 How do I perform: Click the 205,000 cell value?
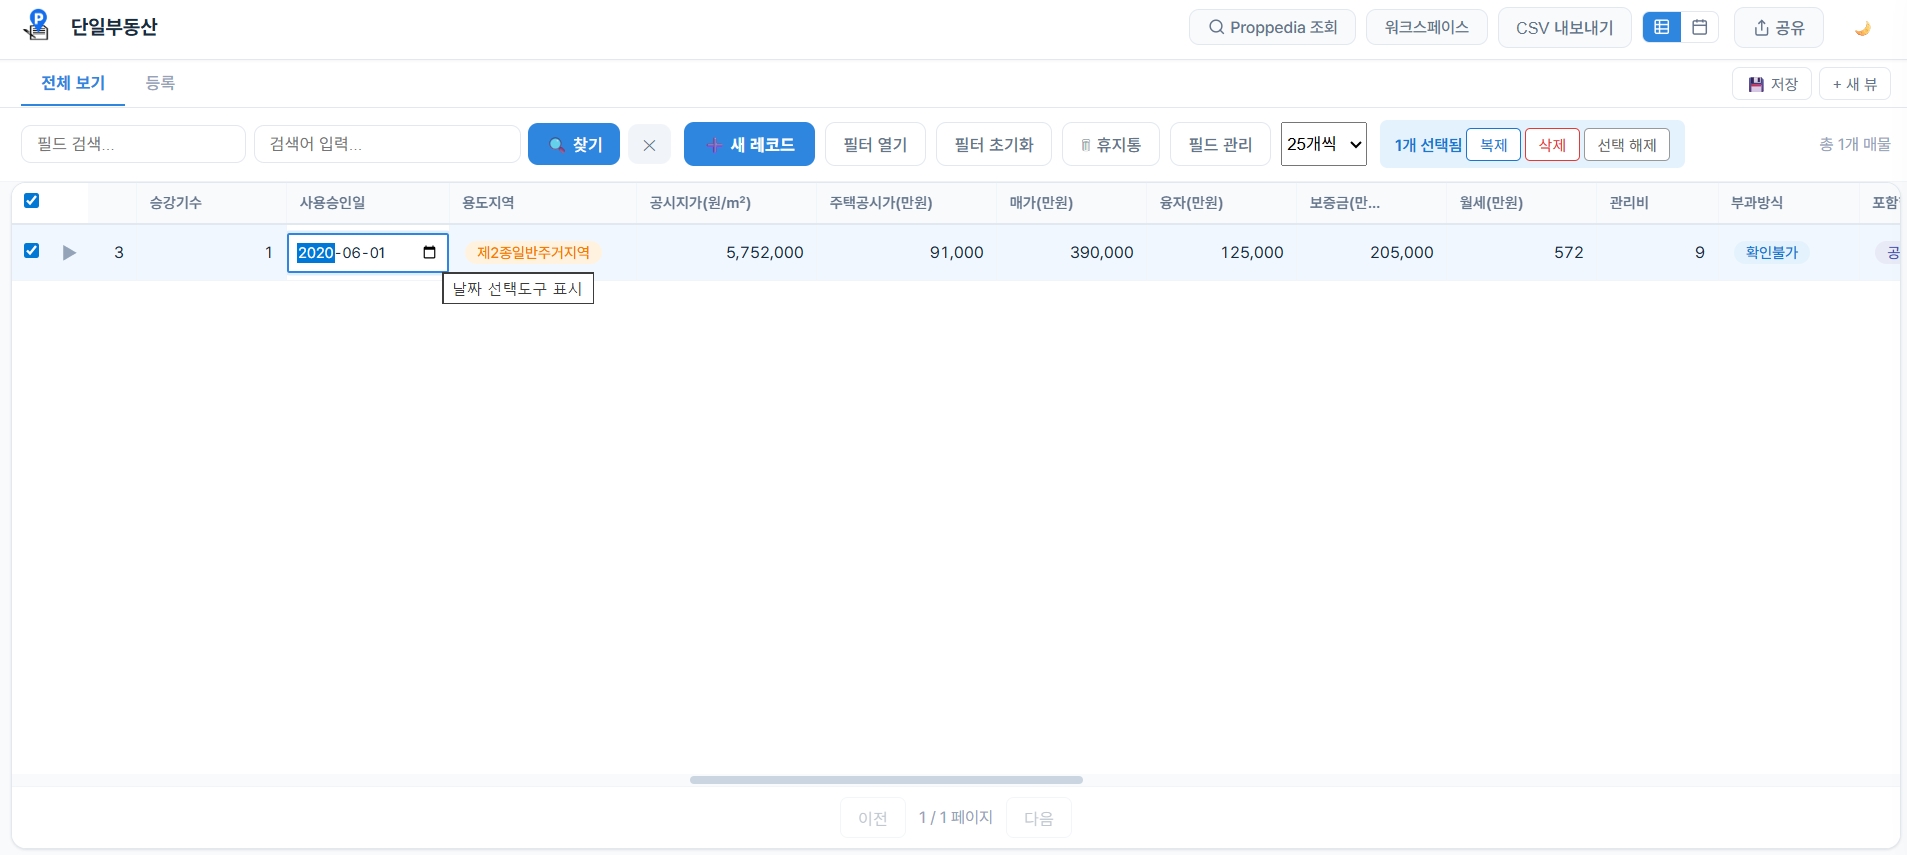[x=1402, y=252]
